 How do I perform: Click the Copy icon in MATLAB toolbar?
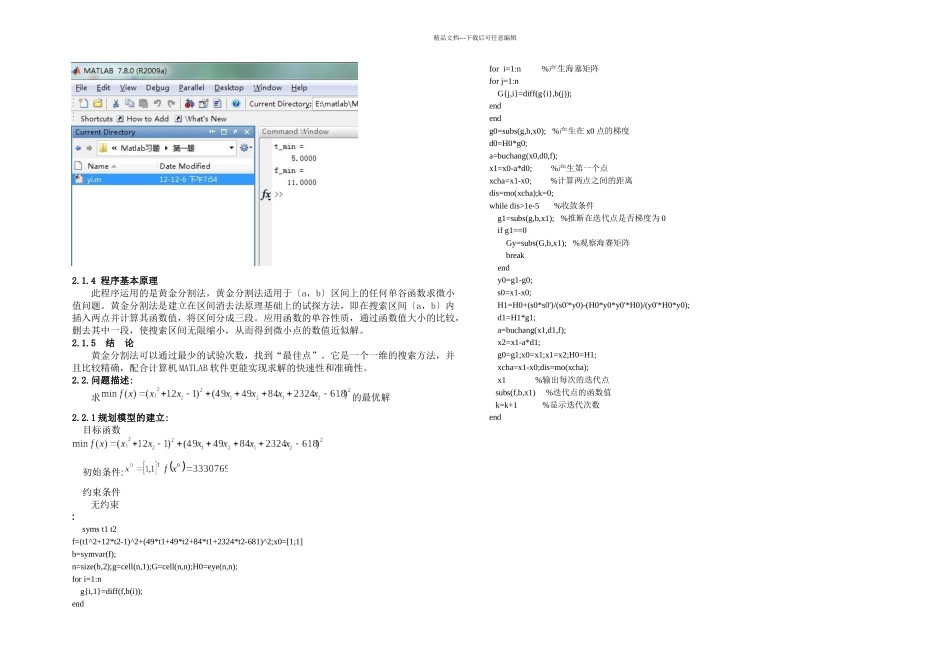coord(129,104)
